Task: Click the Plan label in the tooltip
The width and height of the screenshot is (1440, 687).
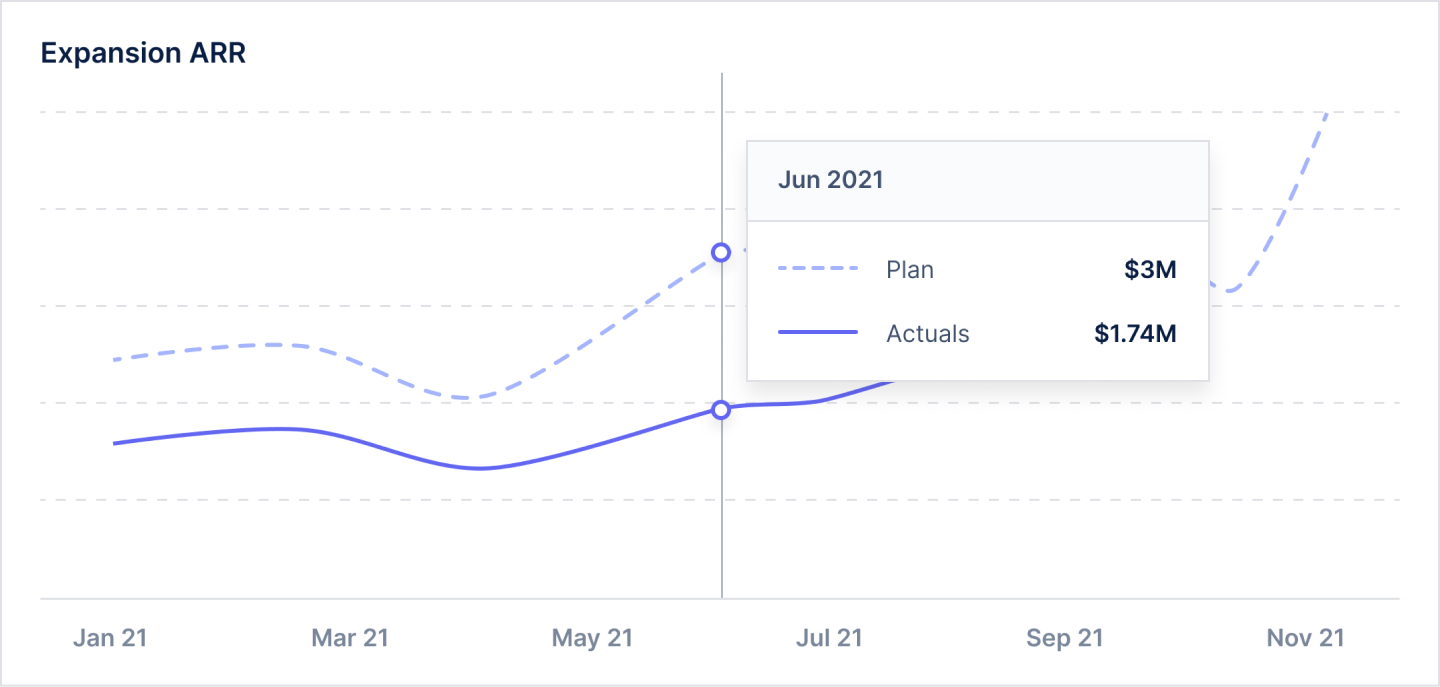Action: click(910, 270)
